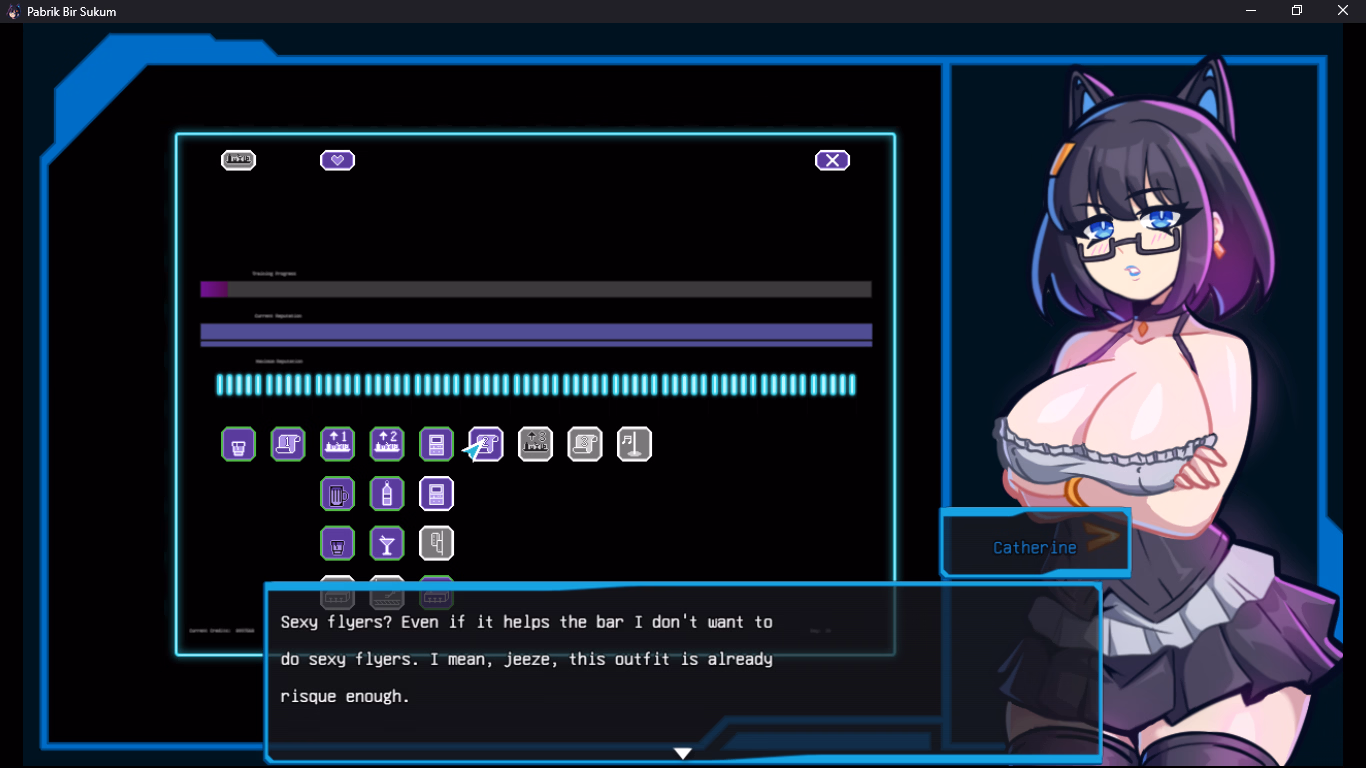Click the flyer level 2 upgrade icon
Viewport: 1366px width, 768px height.
[x=487, y=444]
